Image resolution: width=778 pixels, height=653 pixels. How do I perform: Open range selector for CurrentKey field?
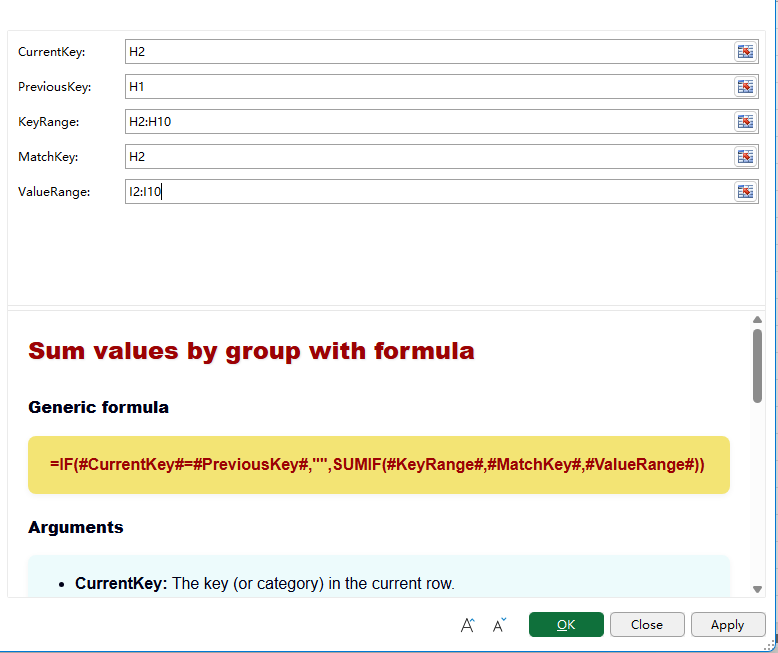tap(745, 52)
